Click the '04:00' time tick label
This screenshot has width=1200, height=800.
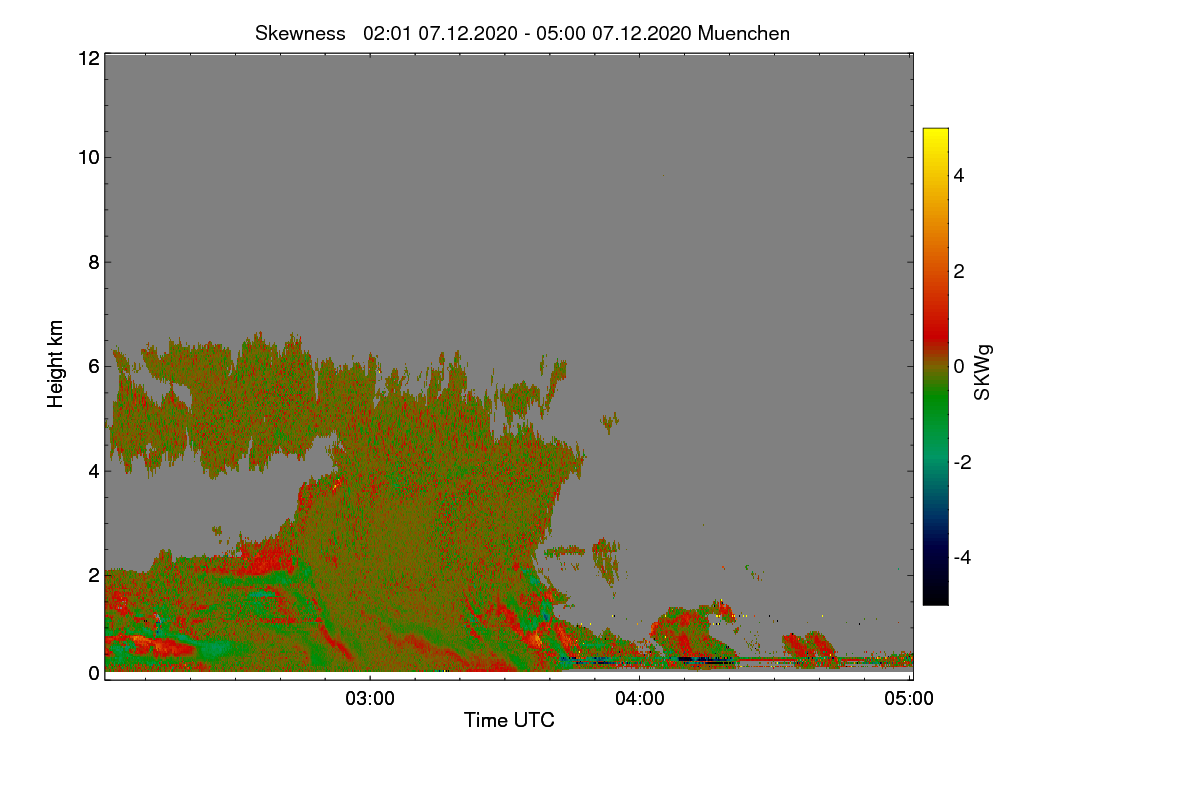640,699
